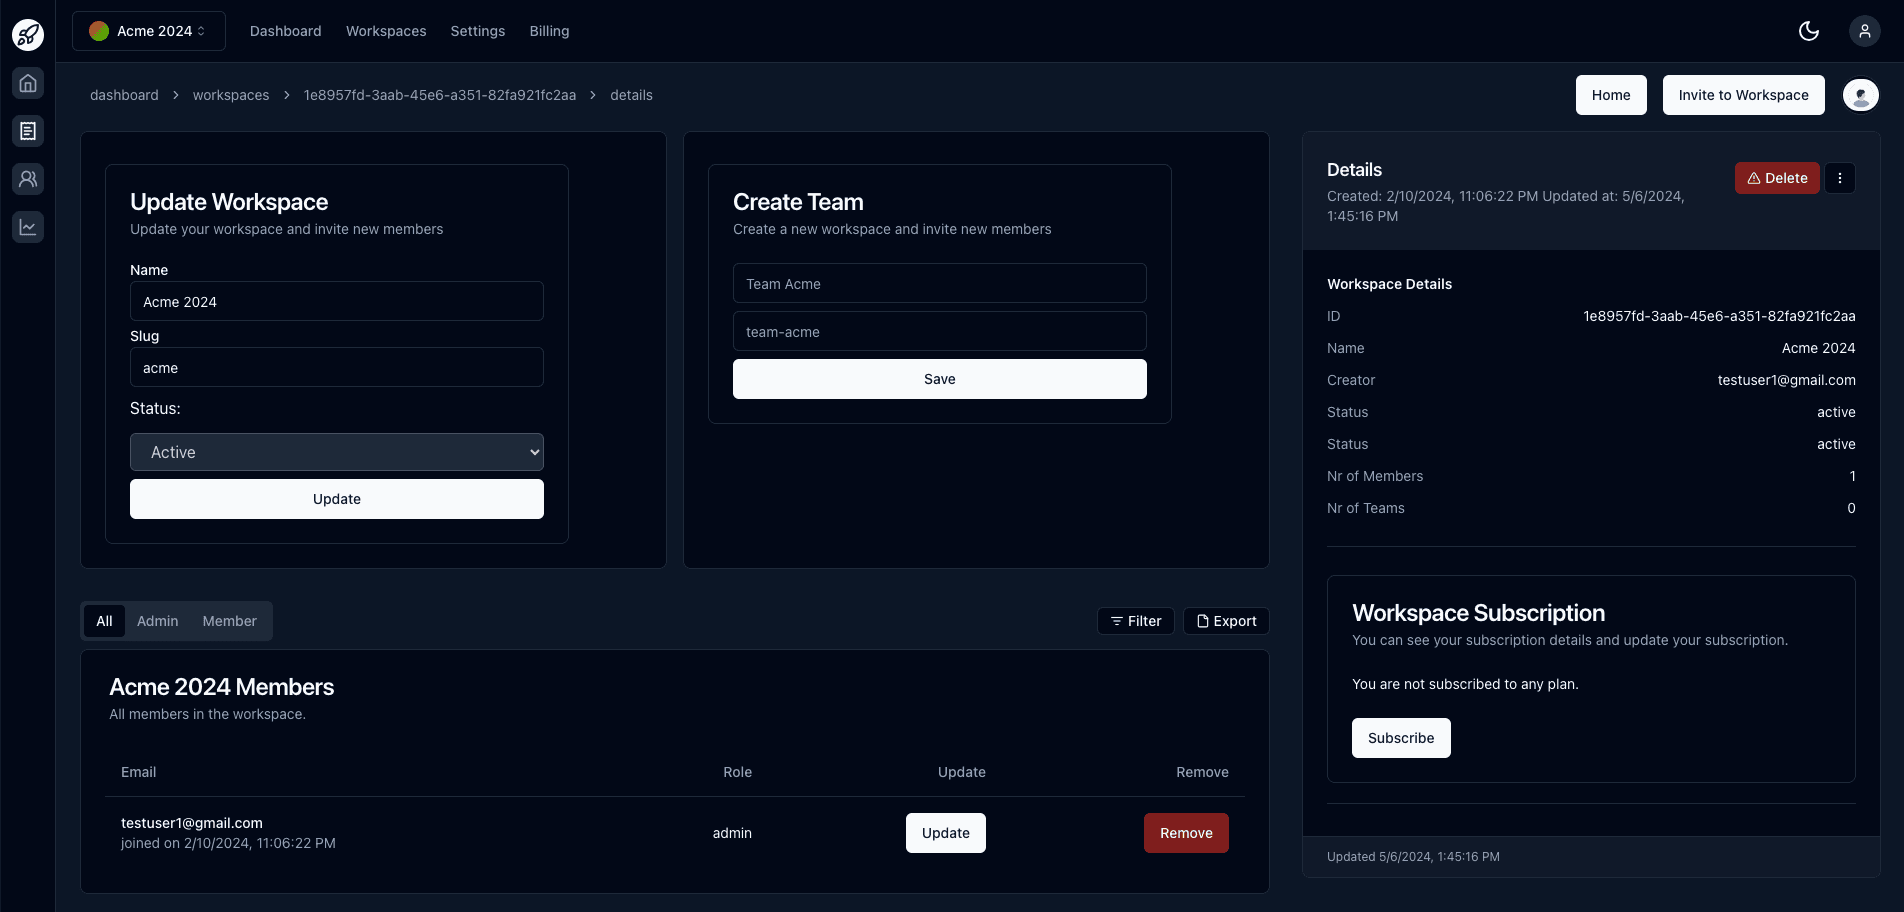Open the Details more-options kebab menu

point(1840,178)
